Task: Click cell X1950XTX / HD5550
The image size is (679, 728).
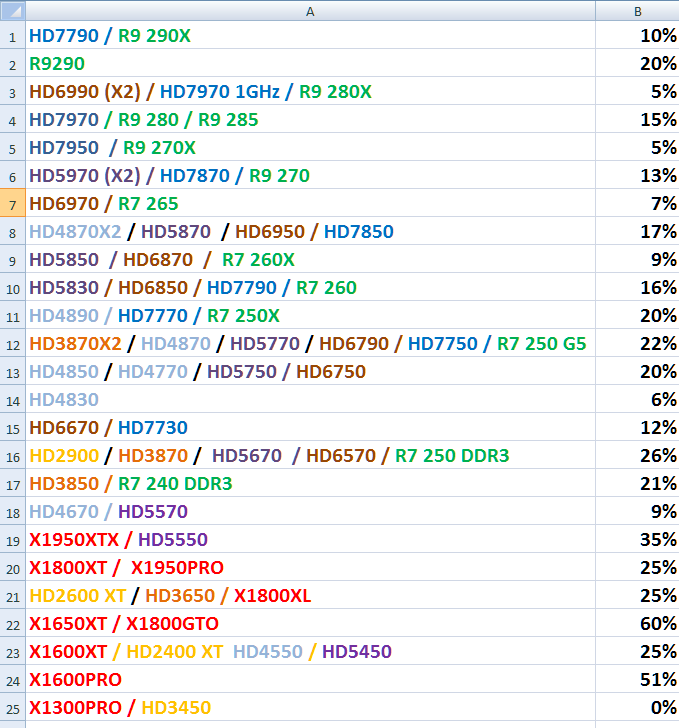Action: coord(310,540)
